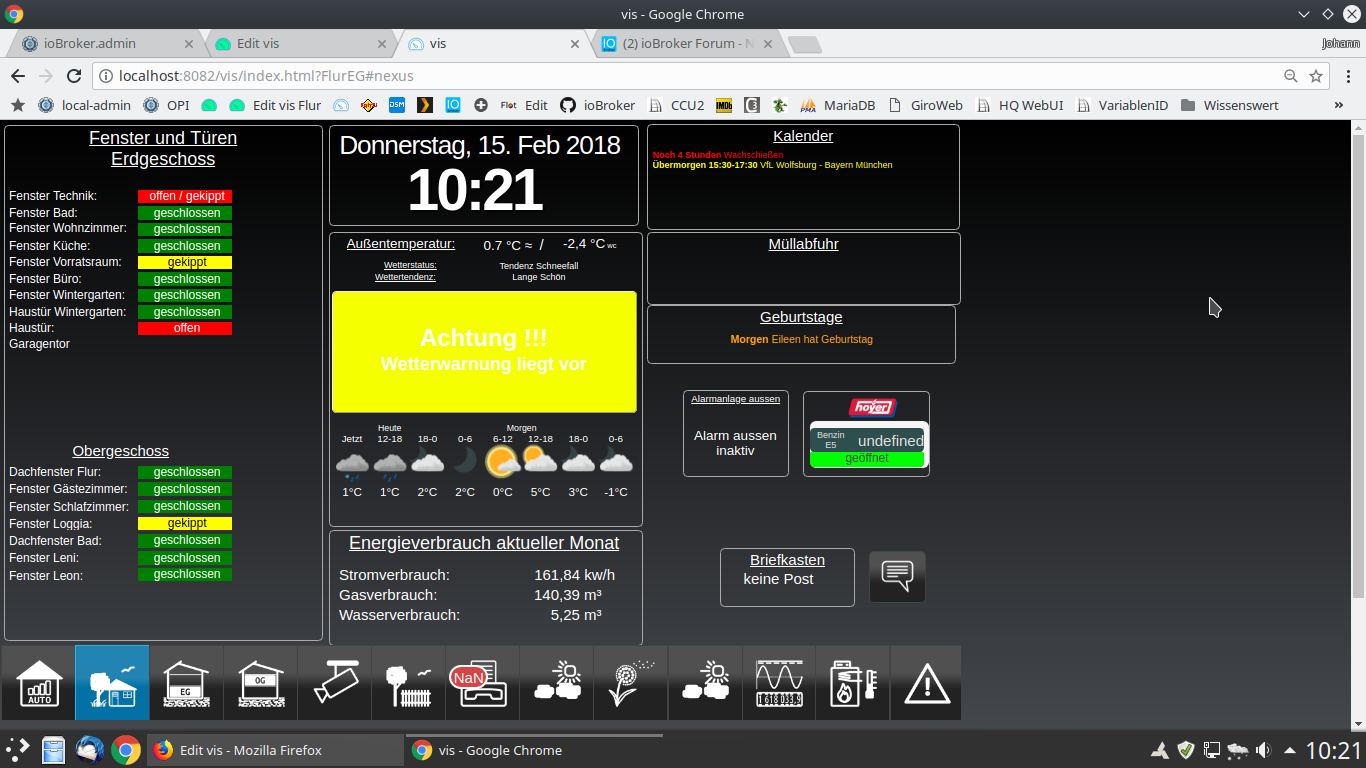Click the green geöffnet station status
1366x768 pixels.
point(866,459)
